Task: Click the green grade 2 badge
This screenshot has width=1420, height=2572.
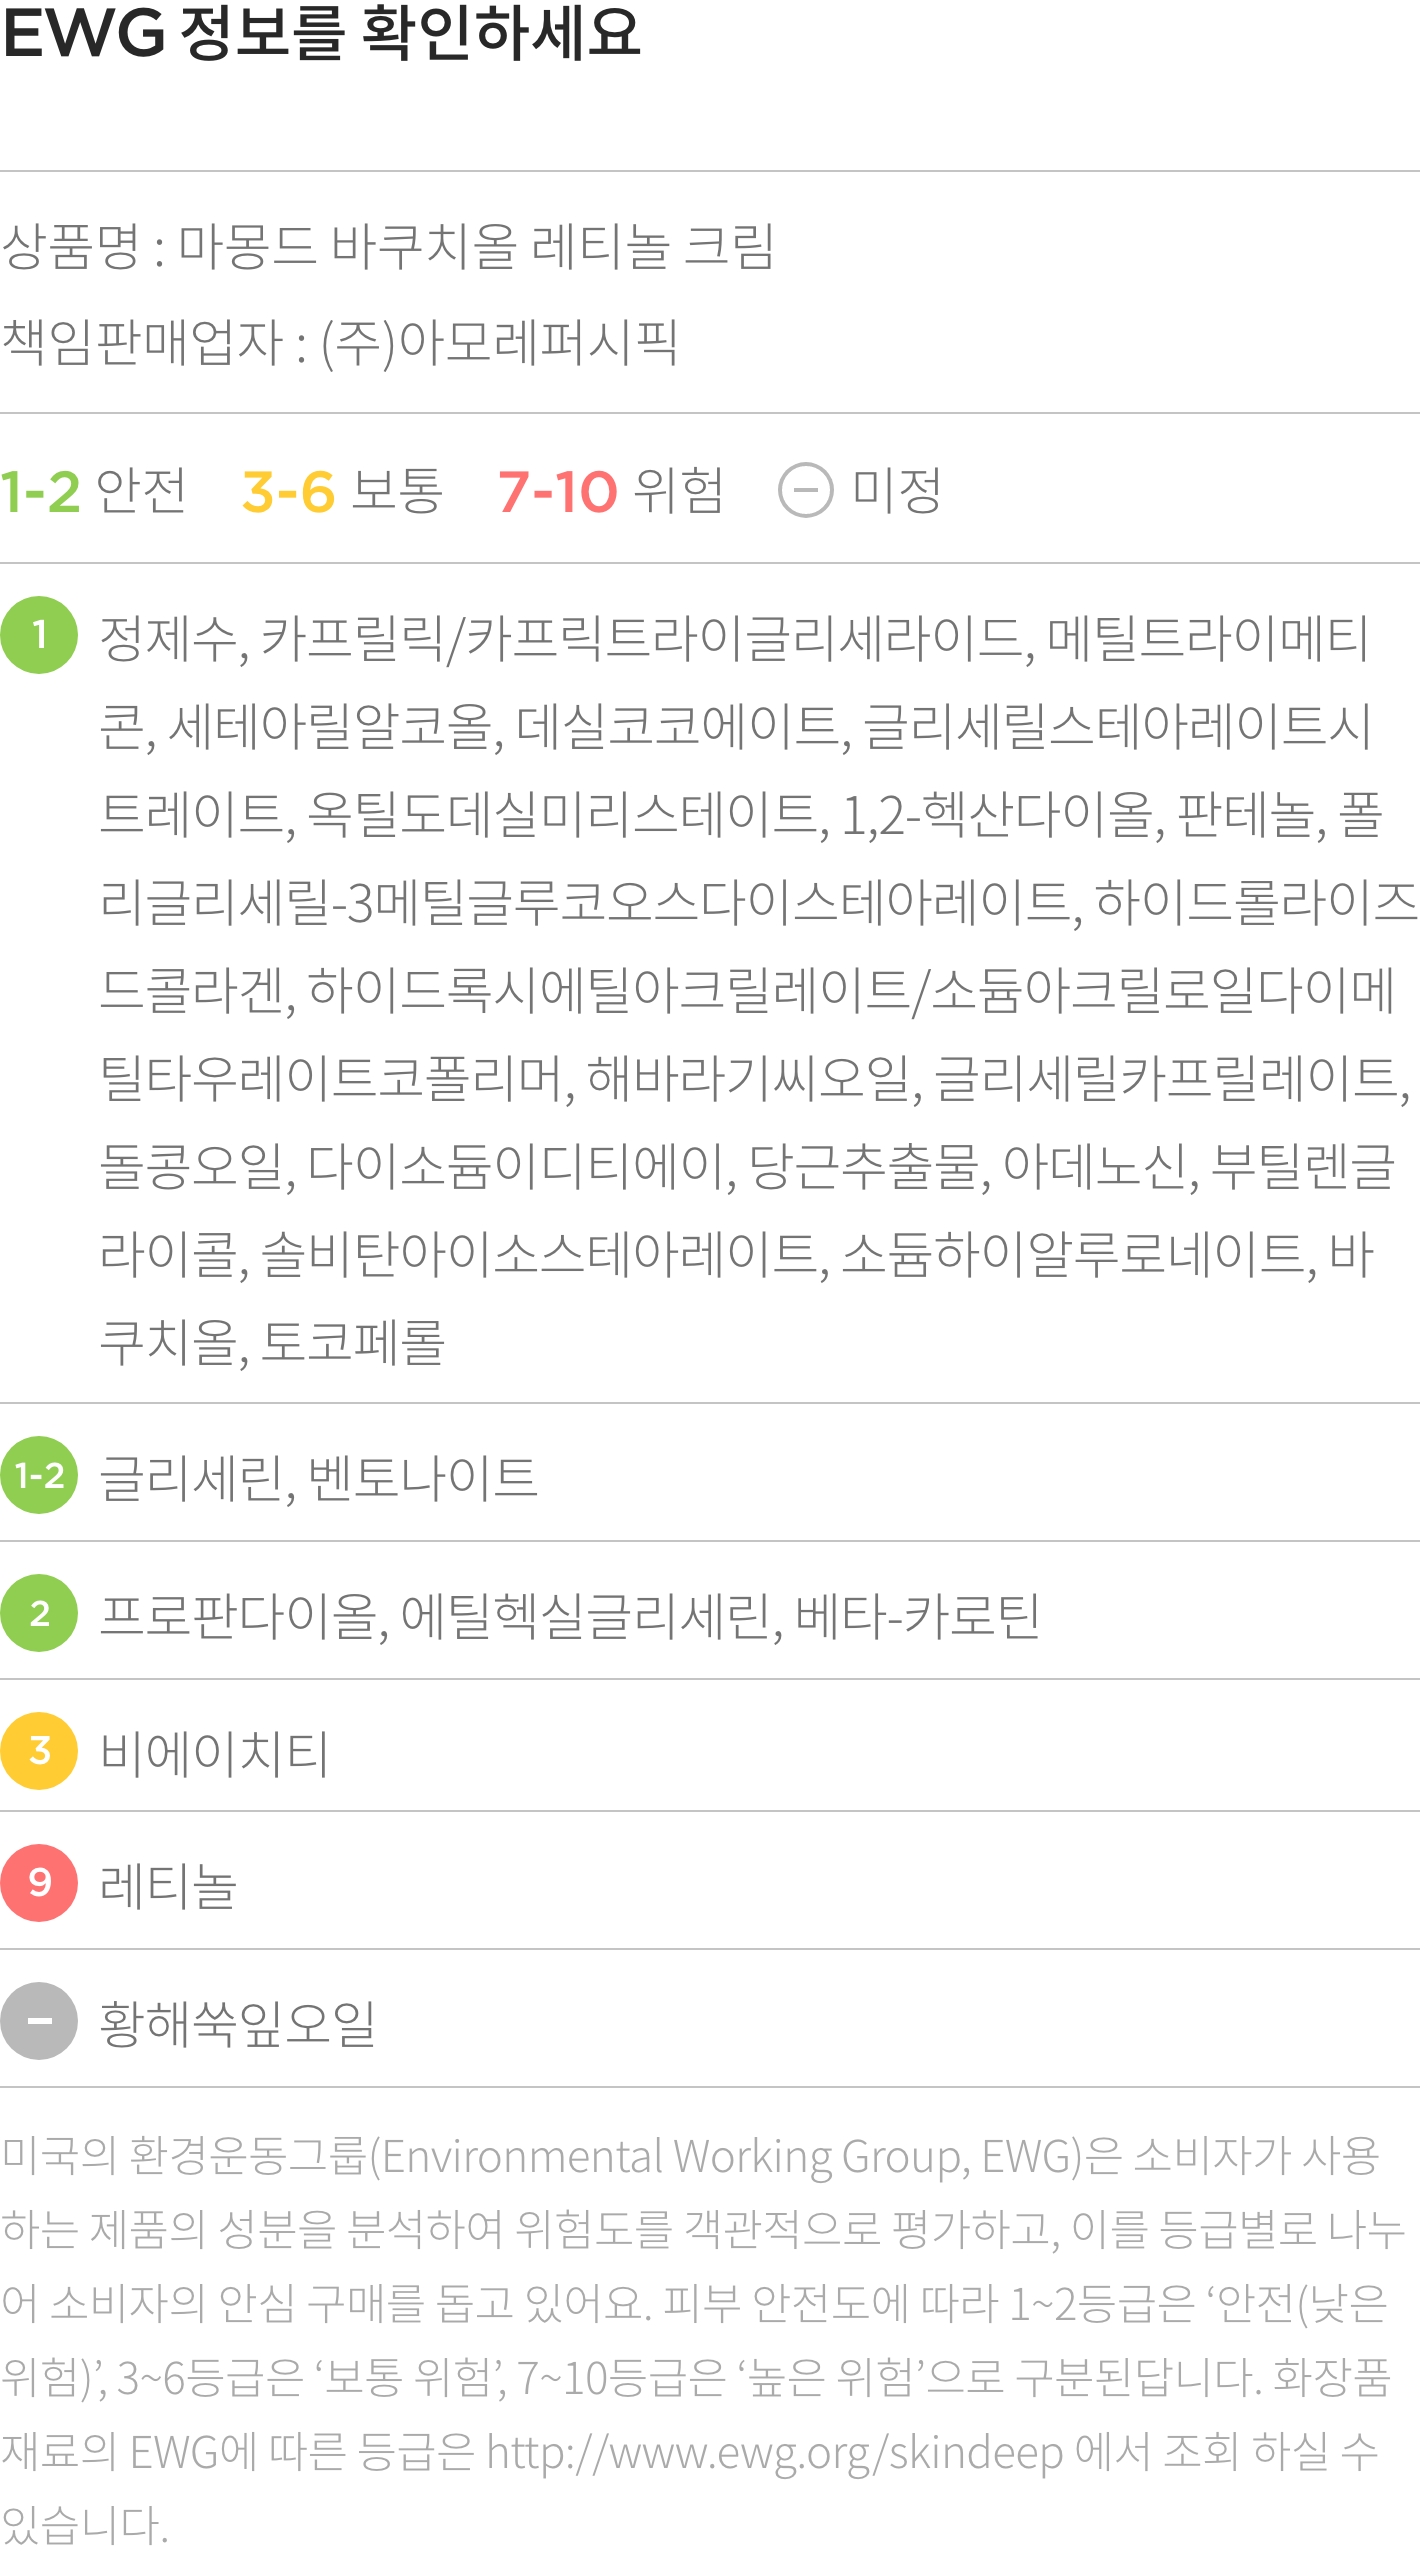Action: point(39,1613)
